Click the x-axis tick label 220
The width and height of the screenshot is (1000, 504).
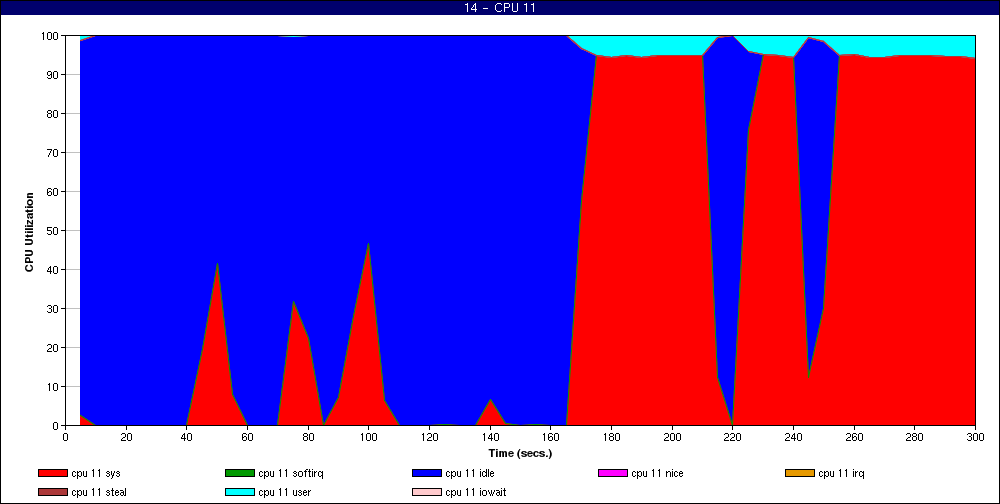(732, 437)
